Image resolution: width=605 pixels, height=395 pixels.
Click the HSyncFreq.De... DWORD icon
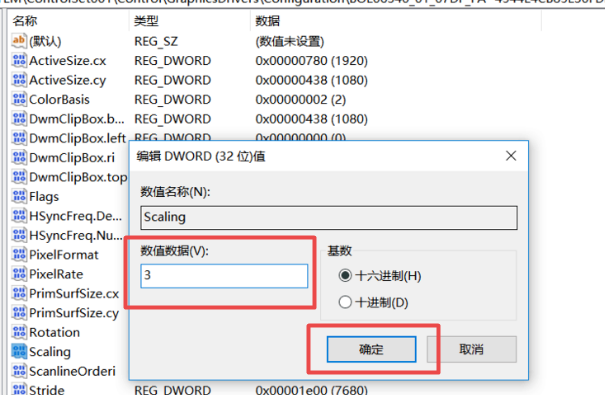(19, 216)
